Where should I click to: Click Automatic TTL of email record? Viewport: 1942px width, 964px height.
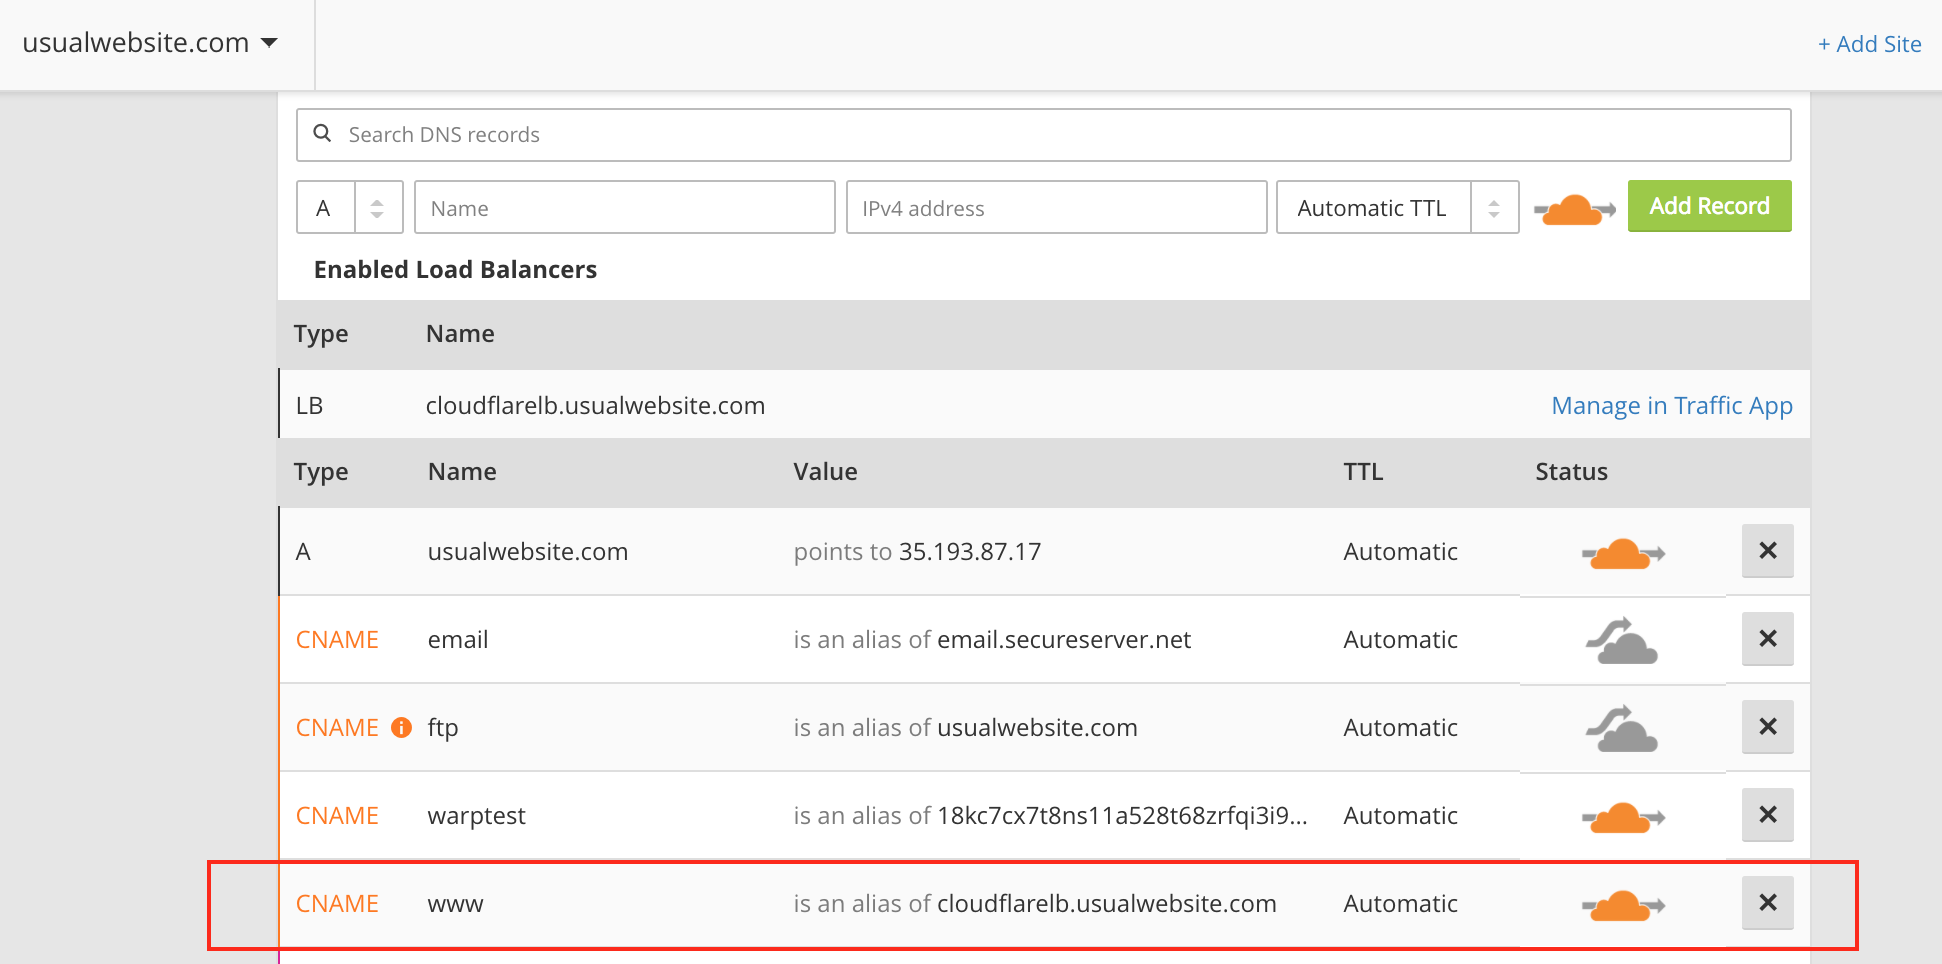click(1400, 640)
